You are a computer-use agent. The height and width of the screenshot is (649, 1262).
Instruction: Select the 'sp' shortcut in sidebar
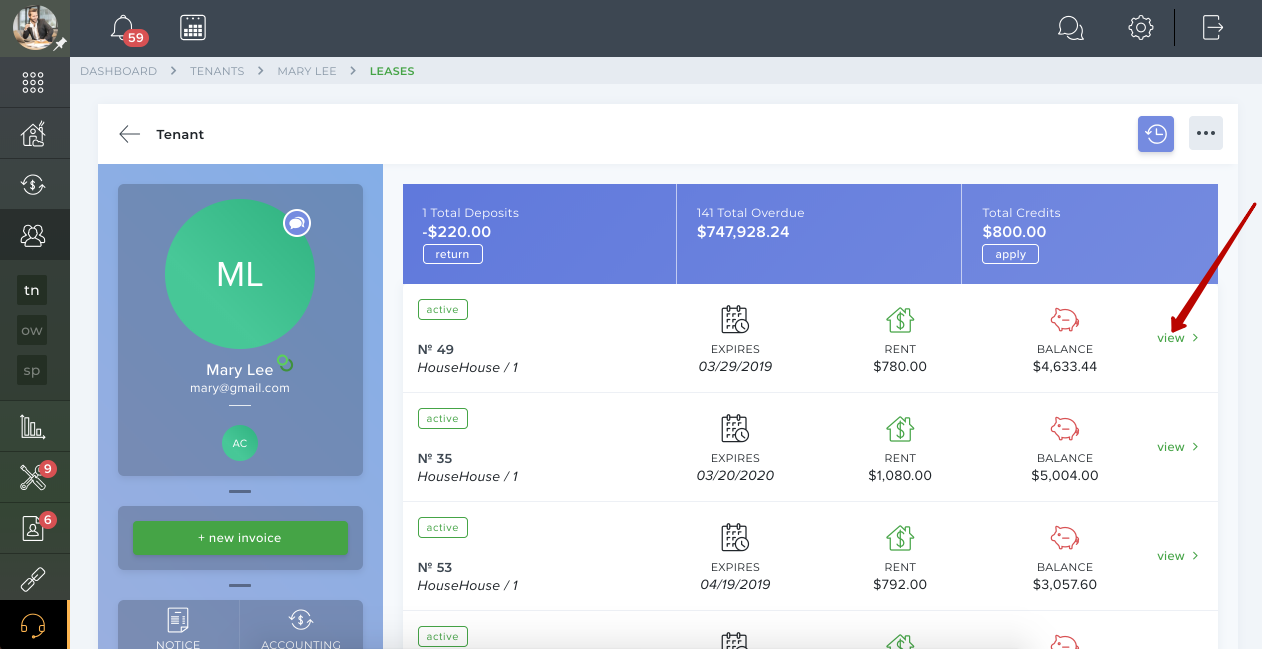pos(33,371)
